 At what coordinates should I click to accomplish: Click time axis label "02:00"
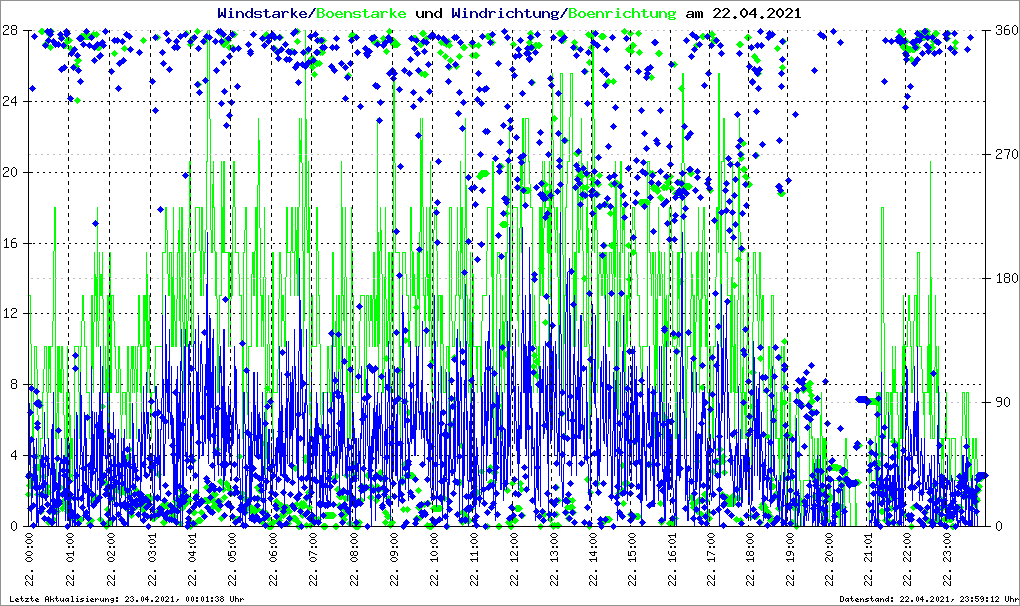pos(110,547)
